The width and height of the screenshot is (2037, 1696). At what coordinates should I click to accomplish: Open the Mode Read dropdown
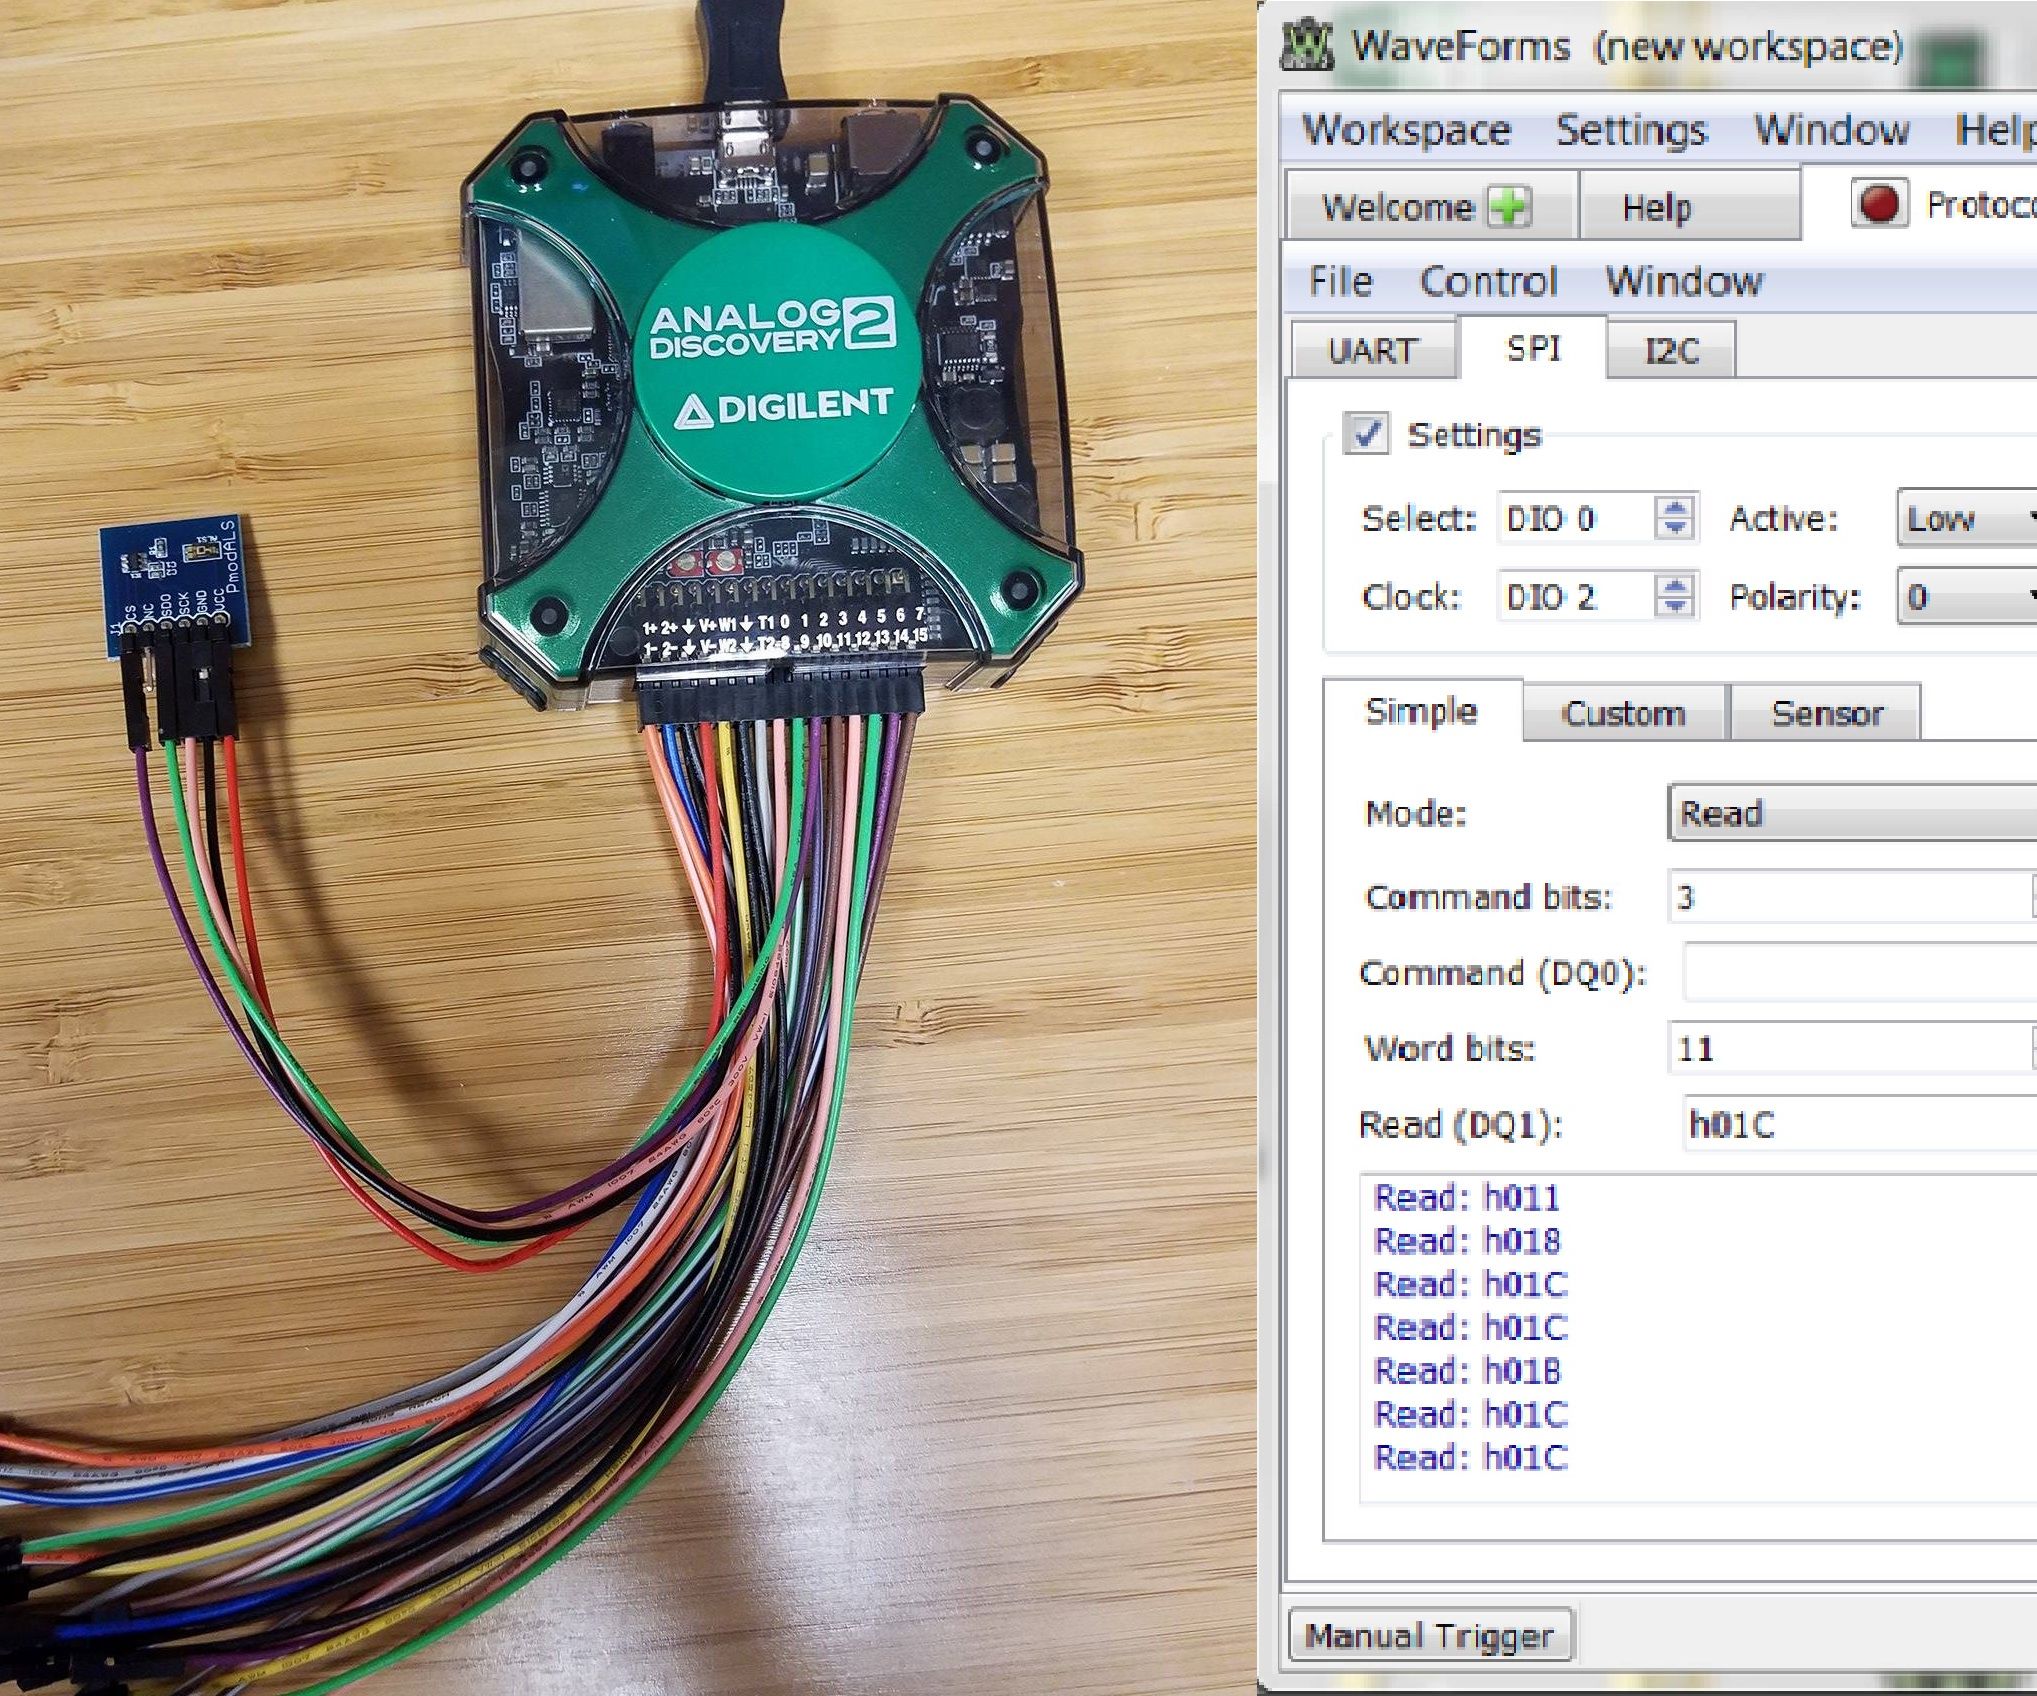pyautogui.click(x=1852, y=813)
